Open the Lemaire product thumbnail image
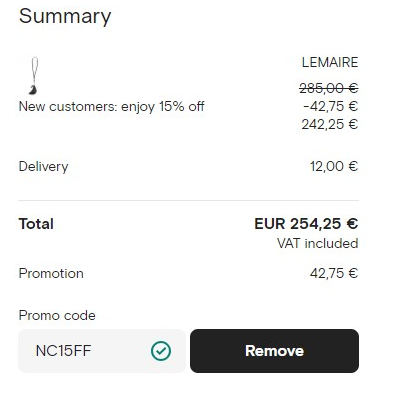 pos(34,76)
